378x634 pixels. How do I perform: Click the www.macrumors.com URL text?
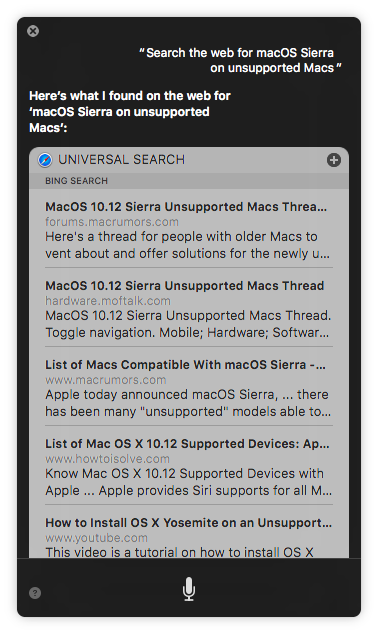[x=106, y=380]
